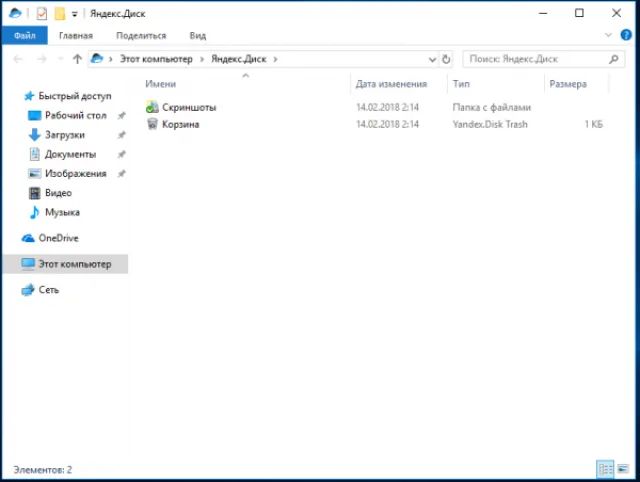This screenshot has width=640, height=482.
Task: Click the pin icon beside Изображения
Action: tap(122, 173)
